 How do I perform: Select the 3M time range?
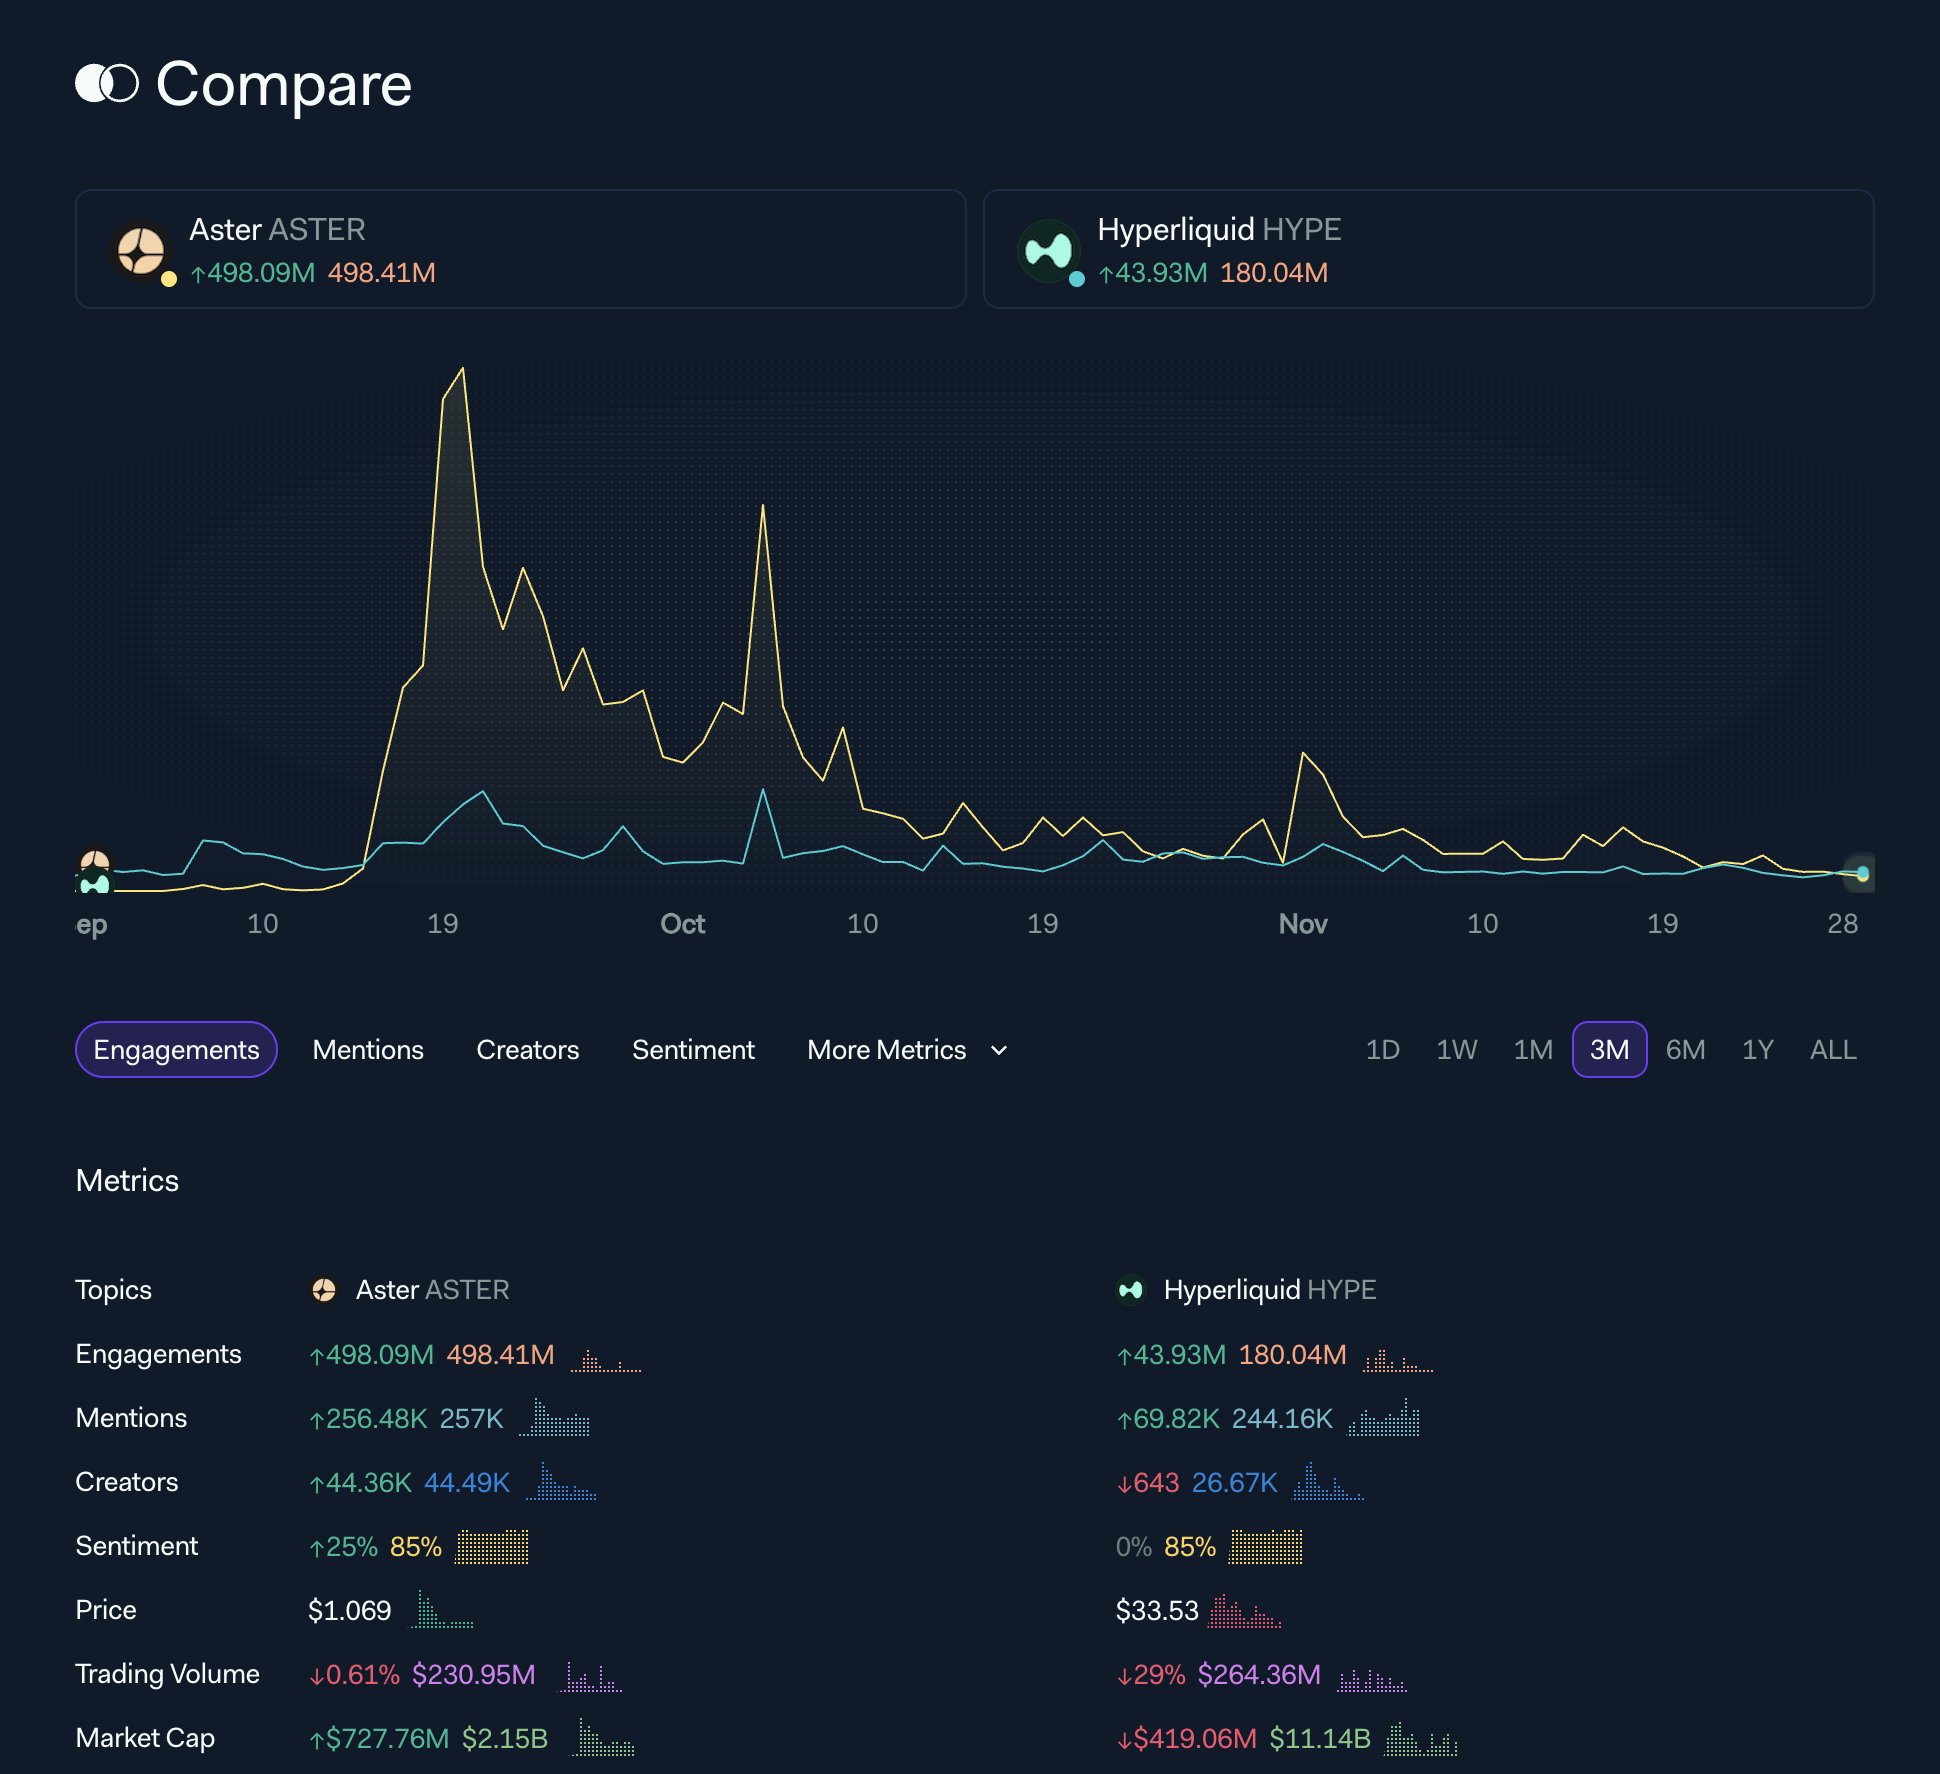point(1609,1049)
